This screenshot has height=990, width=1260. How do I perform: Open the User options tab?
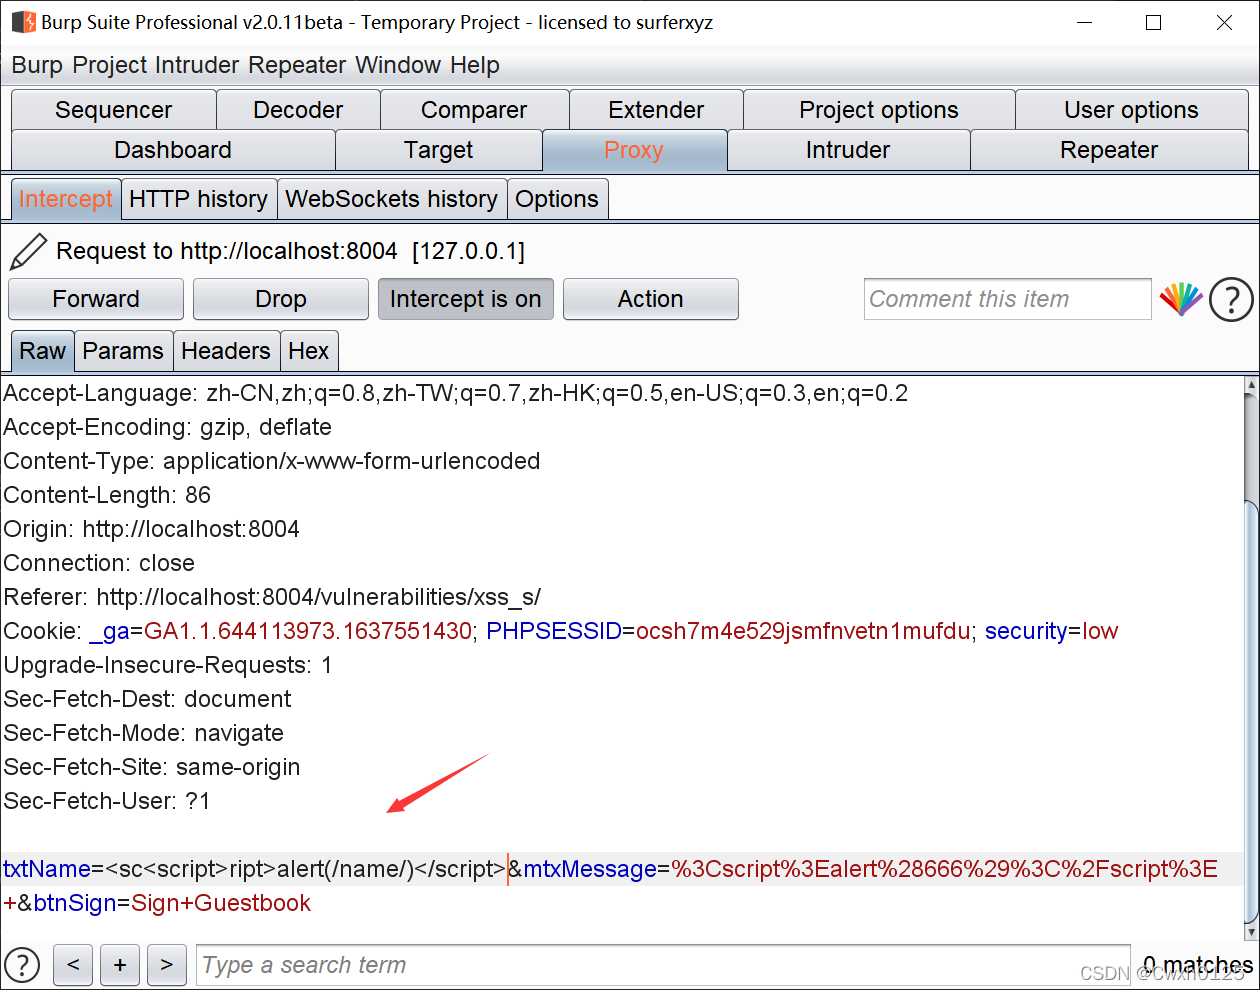coord(1131,110)
